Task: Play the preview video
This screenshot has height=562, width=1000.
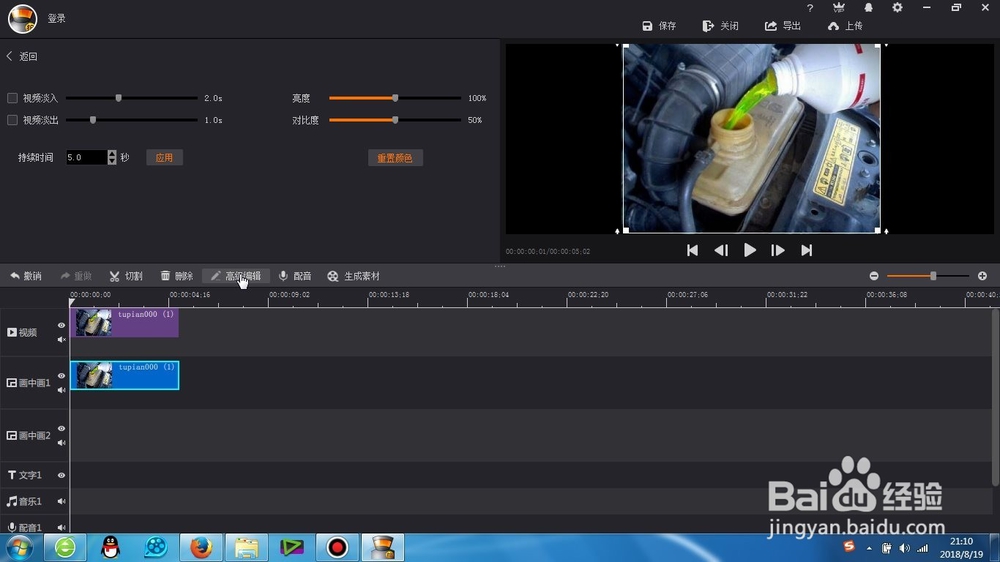Action: [x=750, y=251]
